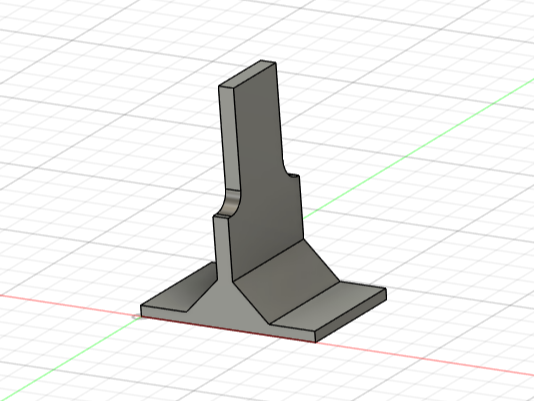Select the thin end face of the base's right side
The image size is (534, 401).
[351, 315]
